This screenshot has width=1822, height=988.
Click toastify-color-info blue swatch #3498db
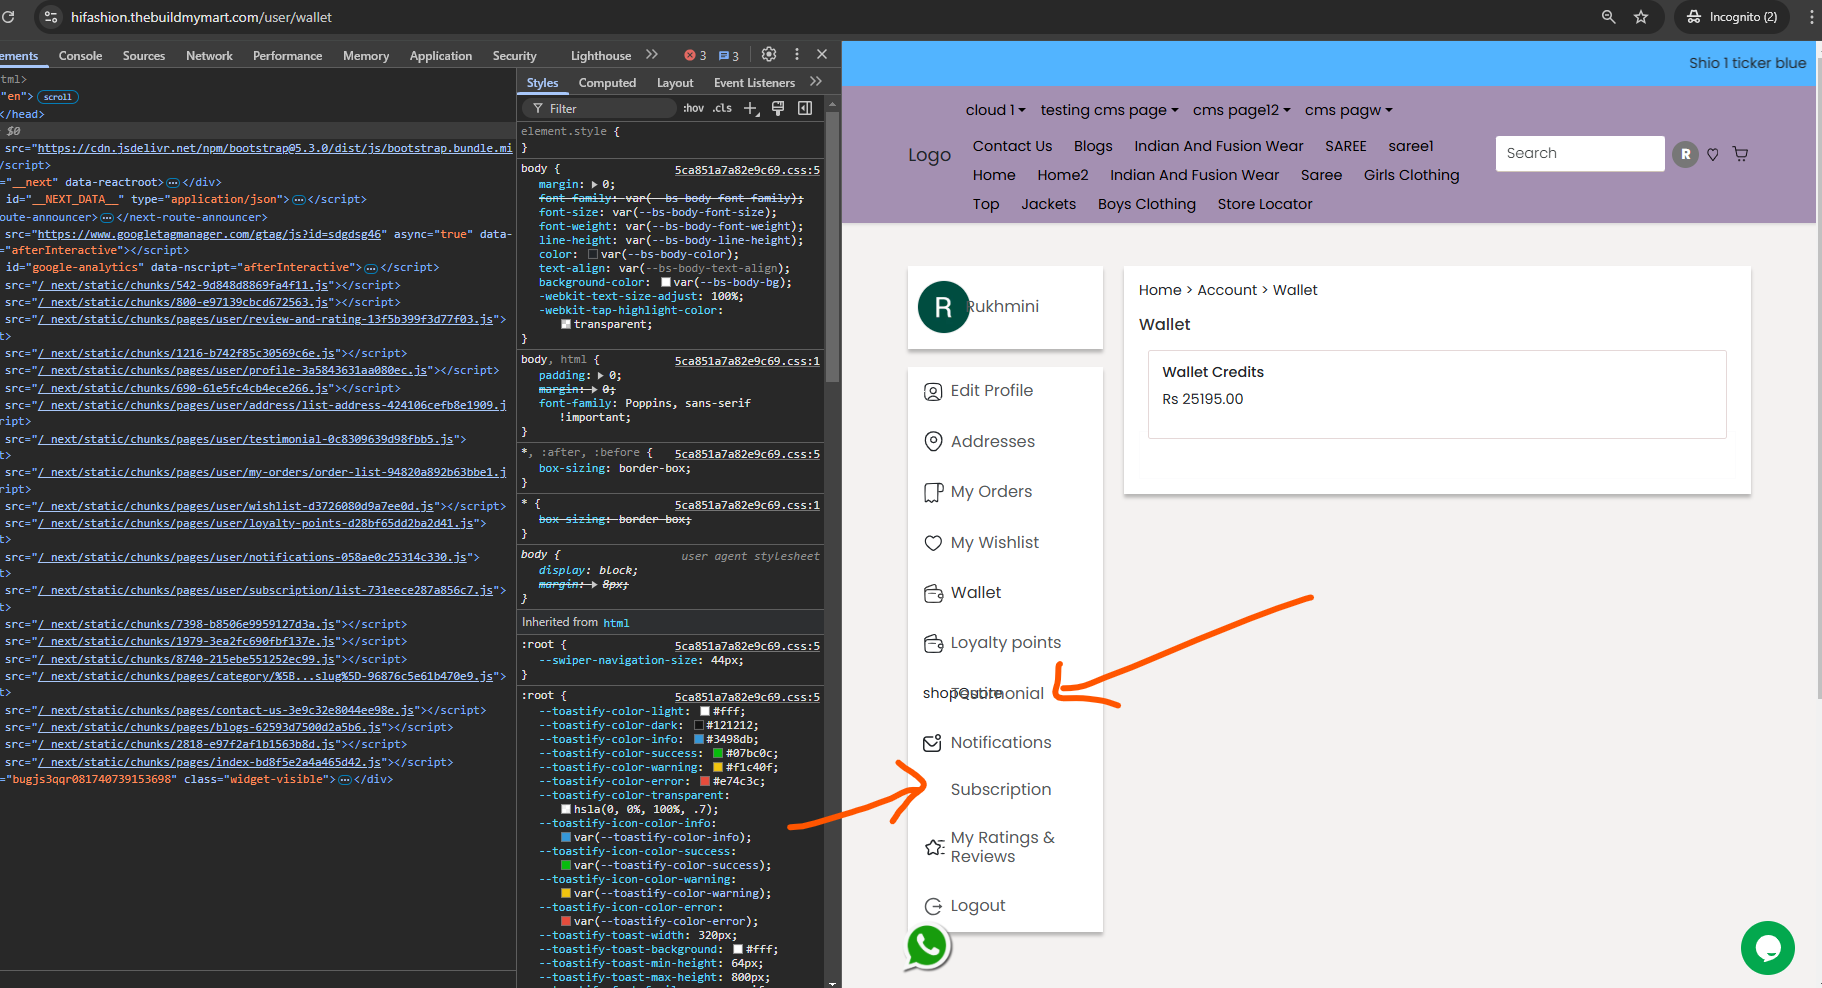pyautogui.click(x=699, y=740)
